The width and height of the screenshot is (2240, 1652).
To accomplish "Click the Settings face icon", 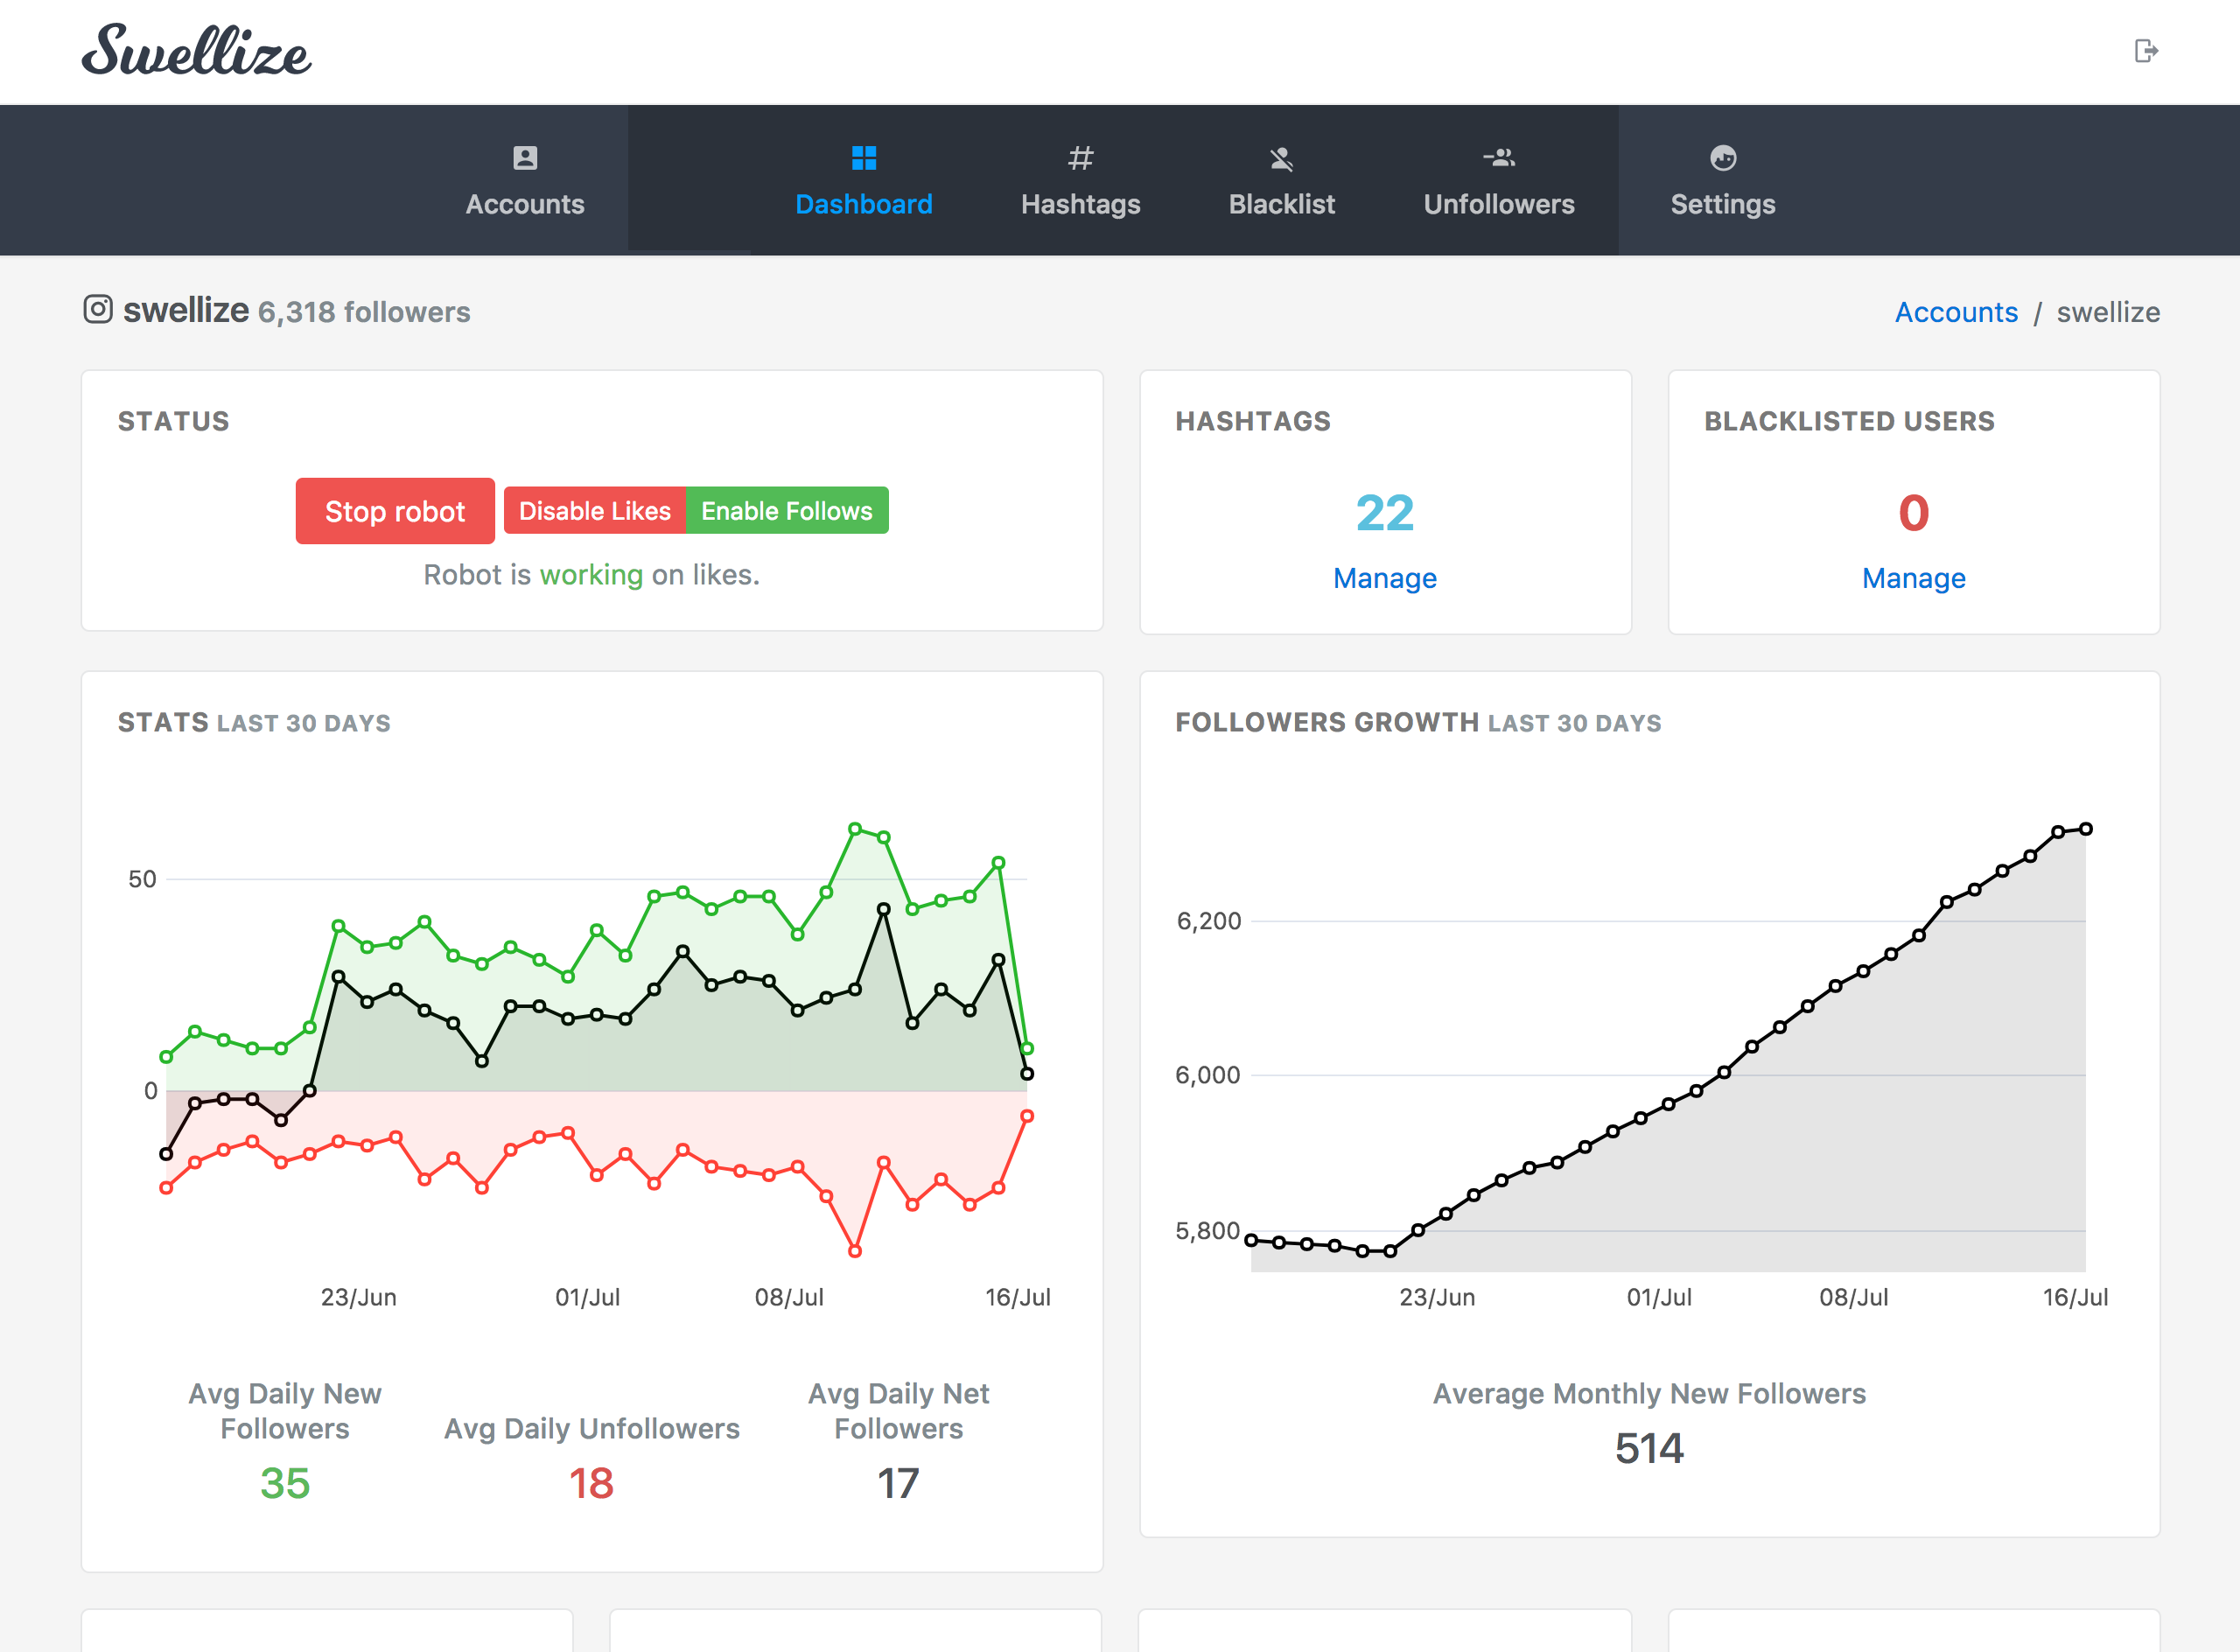I will pos(1722,158).
